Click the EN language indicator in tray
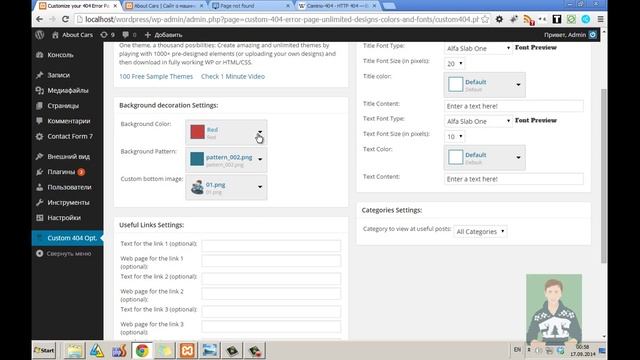 (x=517, y=350)
